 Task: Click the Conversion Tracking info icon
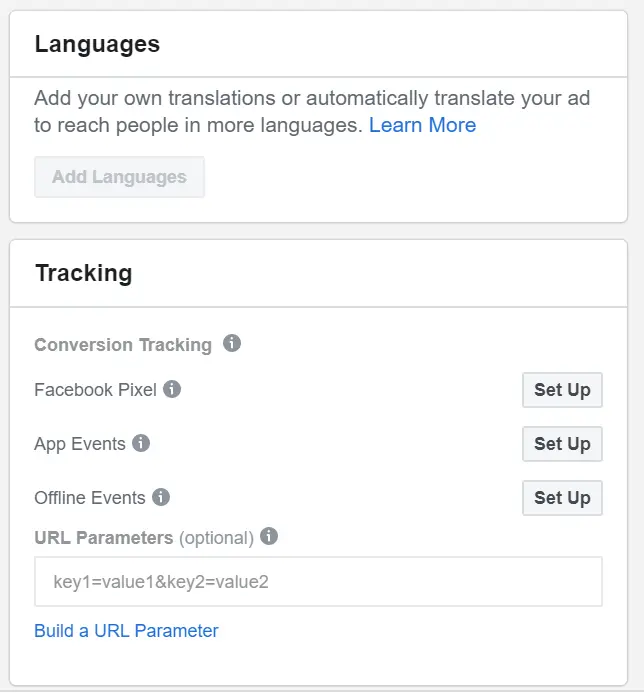tap(232, 344)
